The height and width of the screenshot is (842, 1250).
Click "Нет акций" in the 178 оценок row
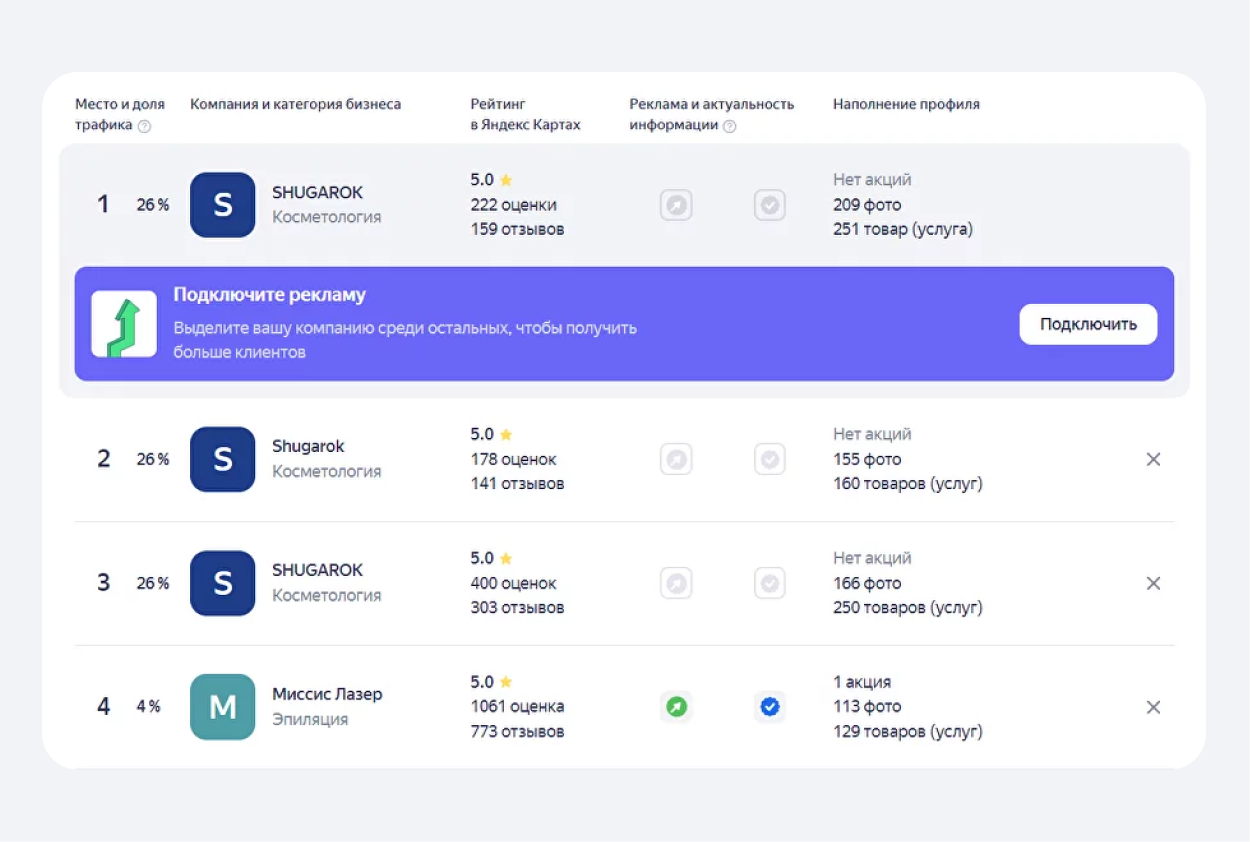[x=872, y=434]
